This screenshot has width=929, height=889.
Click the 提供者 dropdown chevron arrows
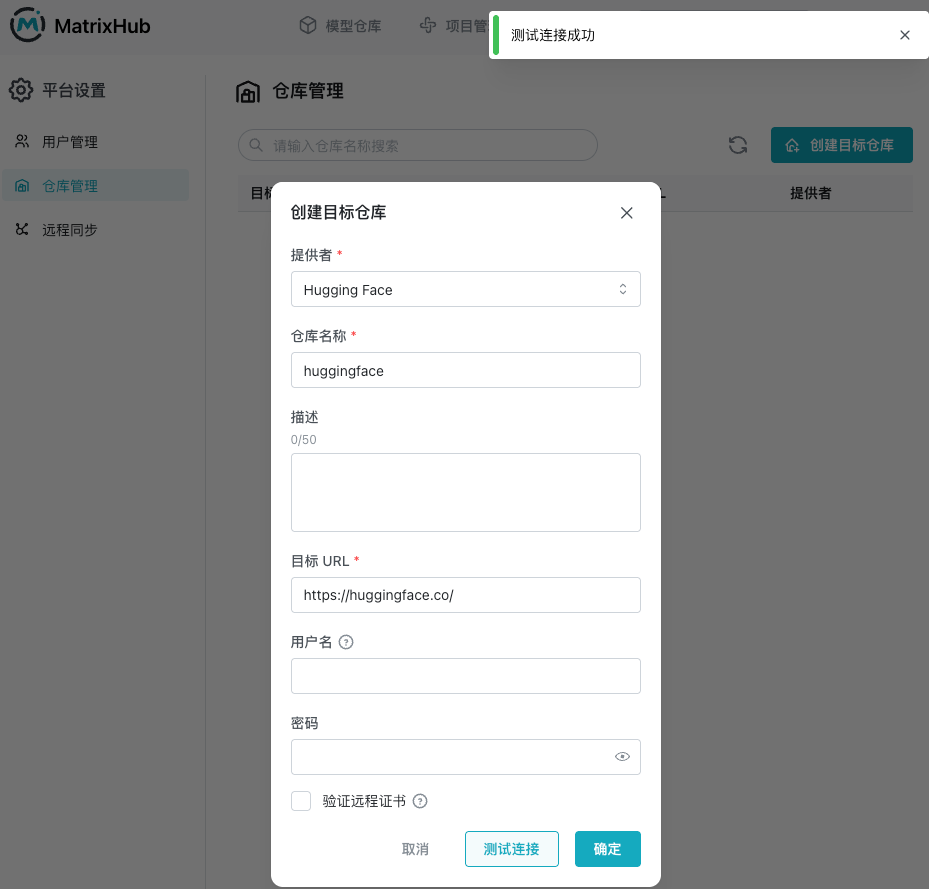click(623, 289)
